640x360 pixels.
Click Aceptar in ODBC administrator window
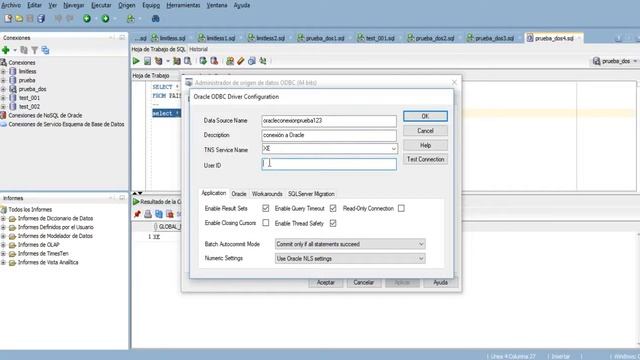(x=325, y=282)
